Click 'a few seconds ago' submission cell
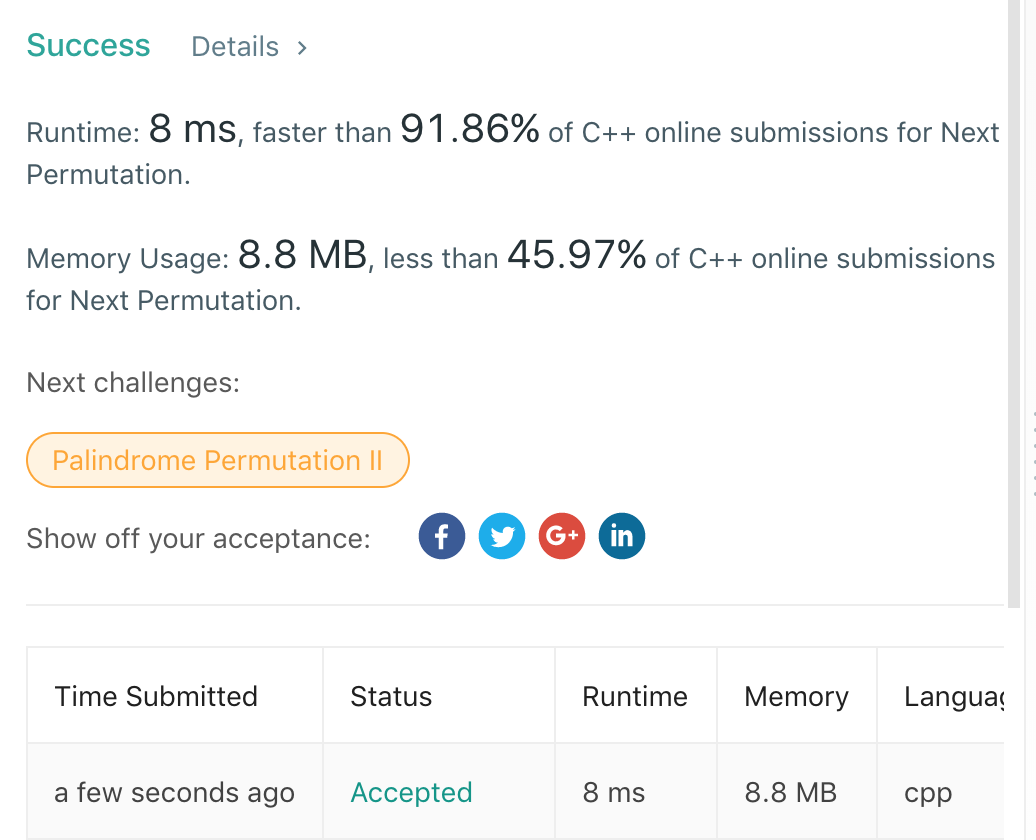The width and height of the screenshot is (1036, 840). pyautogui.click(x=174, y=793)
